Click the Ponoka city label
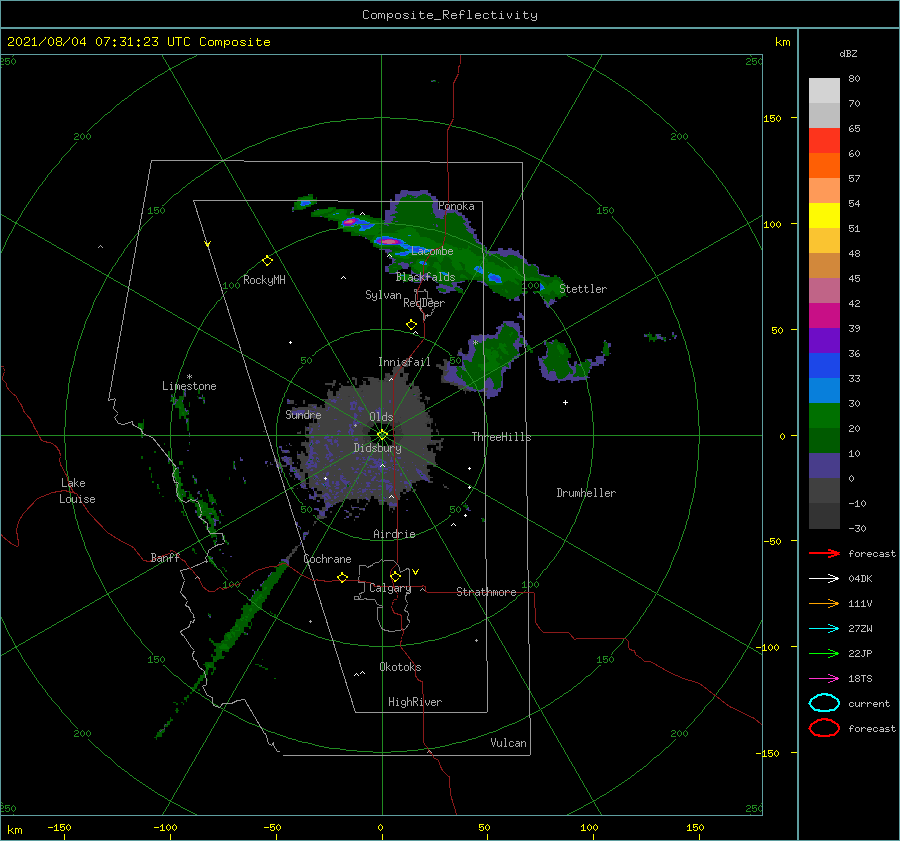 coord(456,206)
